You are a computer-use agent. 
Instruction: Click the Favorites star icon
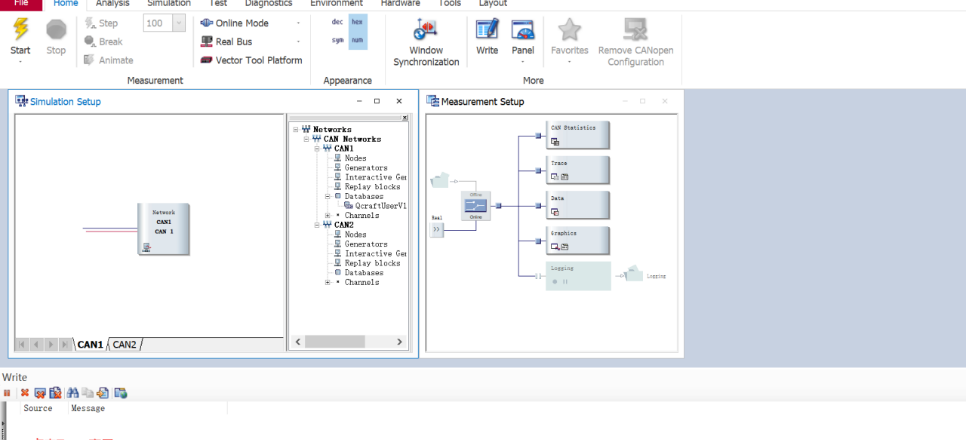click(x=569, y=30)
